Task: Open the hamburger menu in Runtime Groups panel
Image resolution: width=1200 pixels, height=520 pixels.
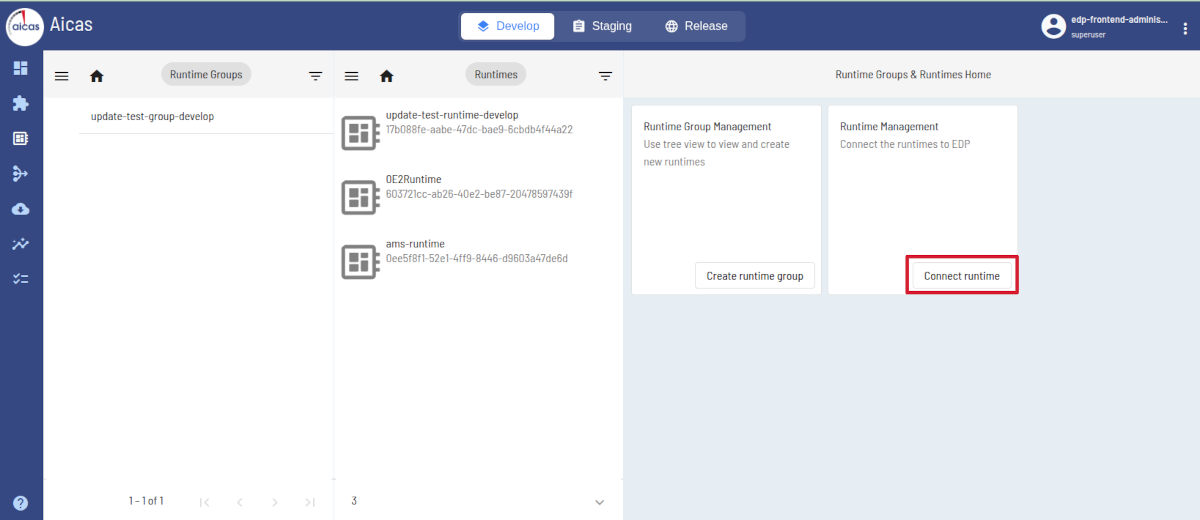Action: [x=61, y=76]
